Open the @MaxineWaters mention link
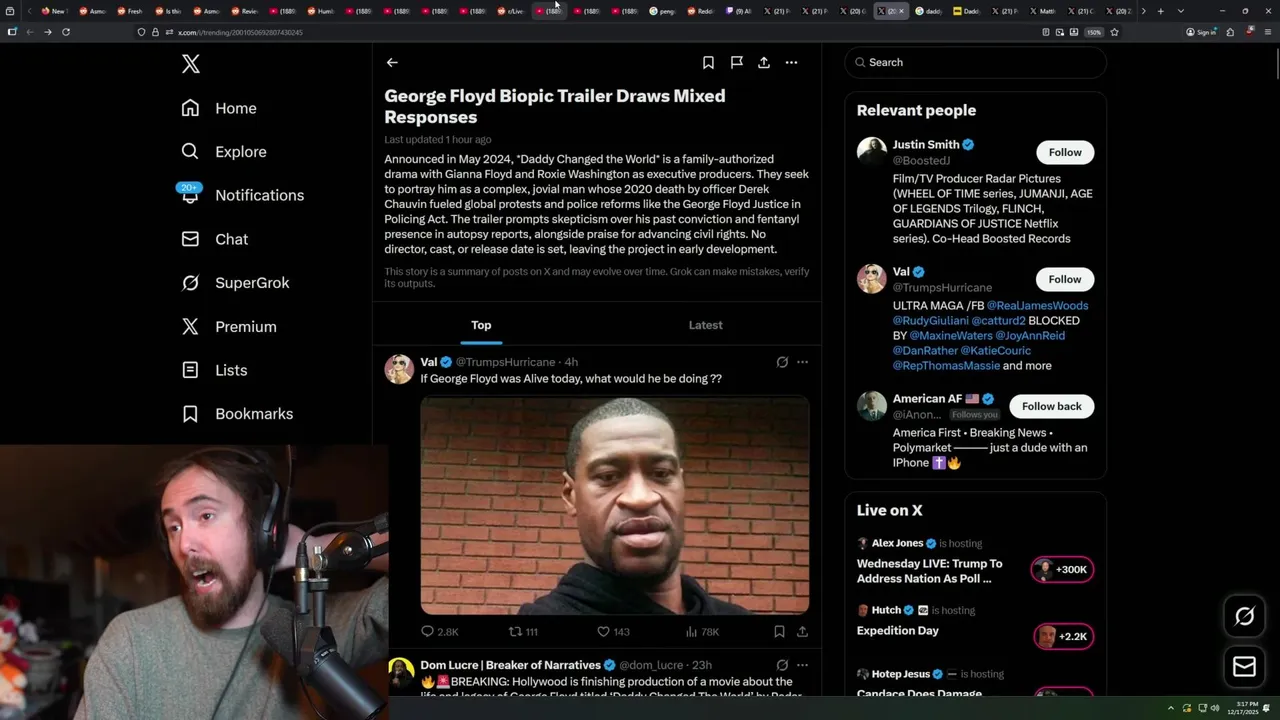 pos(951,336)
